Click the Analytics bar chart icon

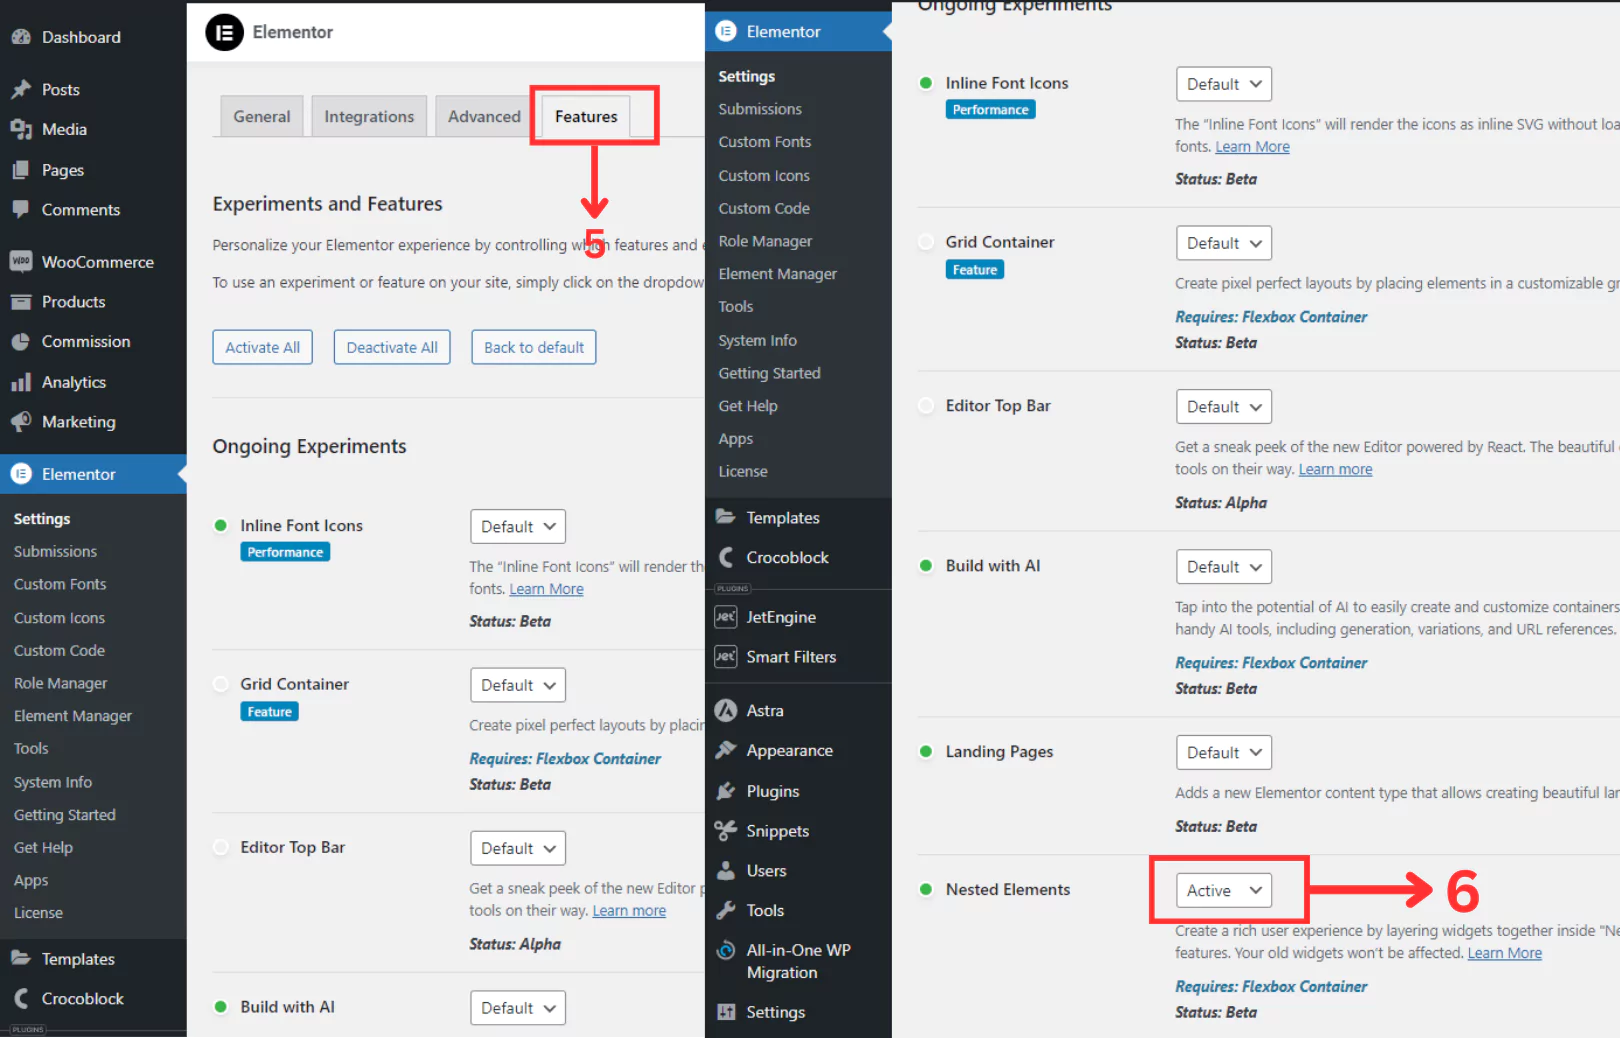coord(21,382)
